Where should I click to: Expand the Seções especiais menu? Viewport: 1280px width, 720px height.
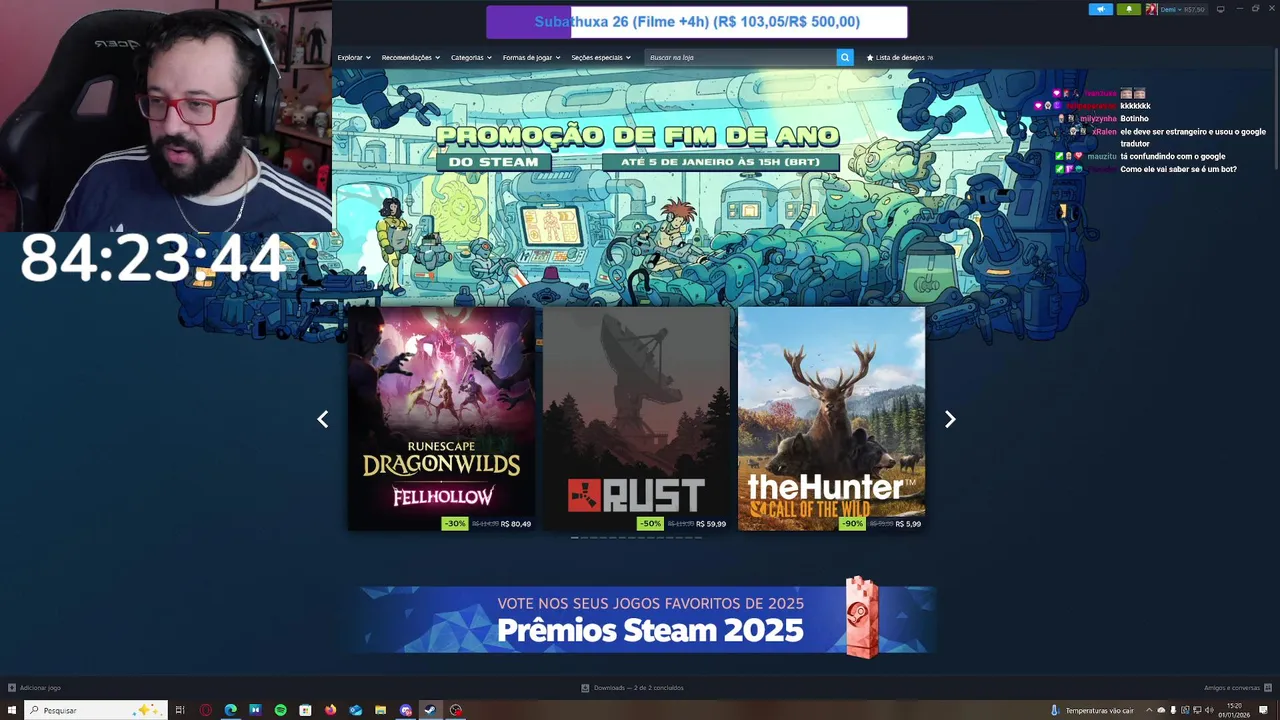pyautogui.click(x=601, y=57)
